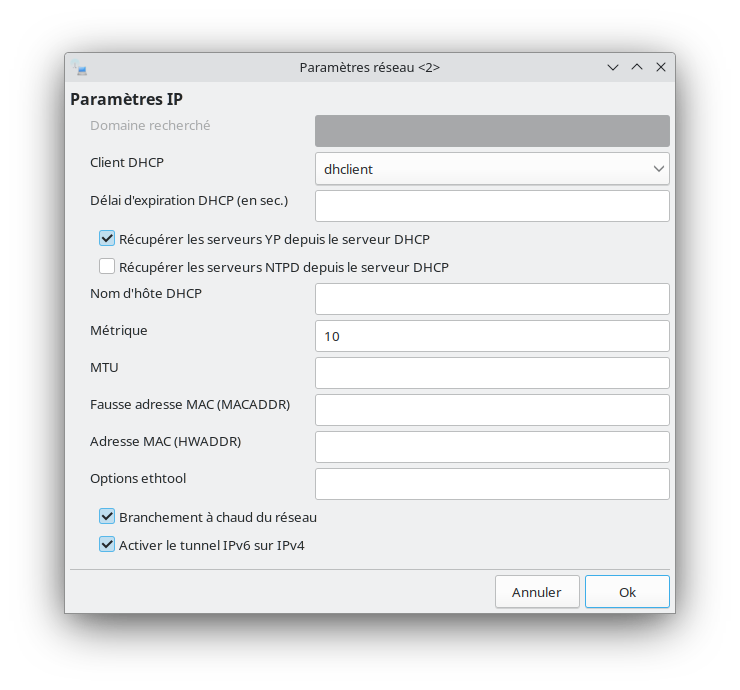The width and height of the screenshot is (740, 690).
Task: Disable Activer le tunnel IPv6 sur IPv4
Action: 107,544
